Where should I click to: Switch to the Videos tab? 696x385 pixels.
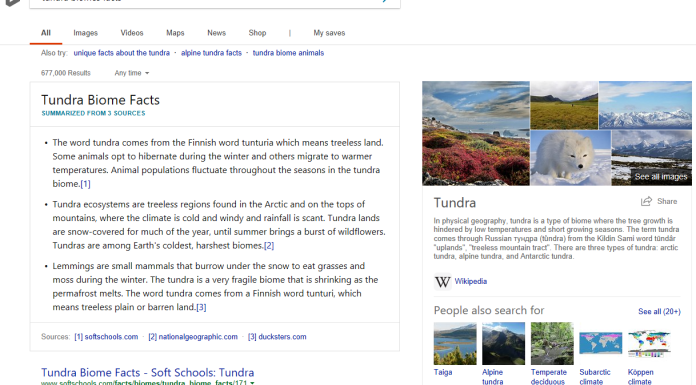coord(132,33)
